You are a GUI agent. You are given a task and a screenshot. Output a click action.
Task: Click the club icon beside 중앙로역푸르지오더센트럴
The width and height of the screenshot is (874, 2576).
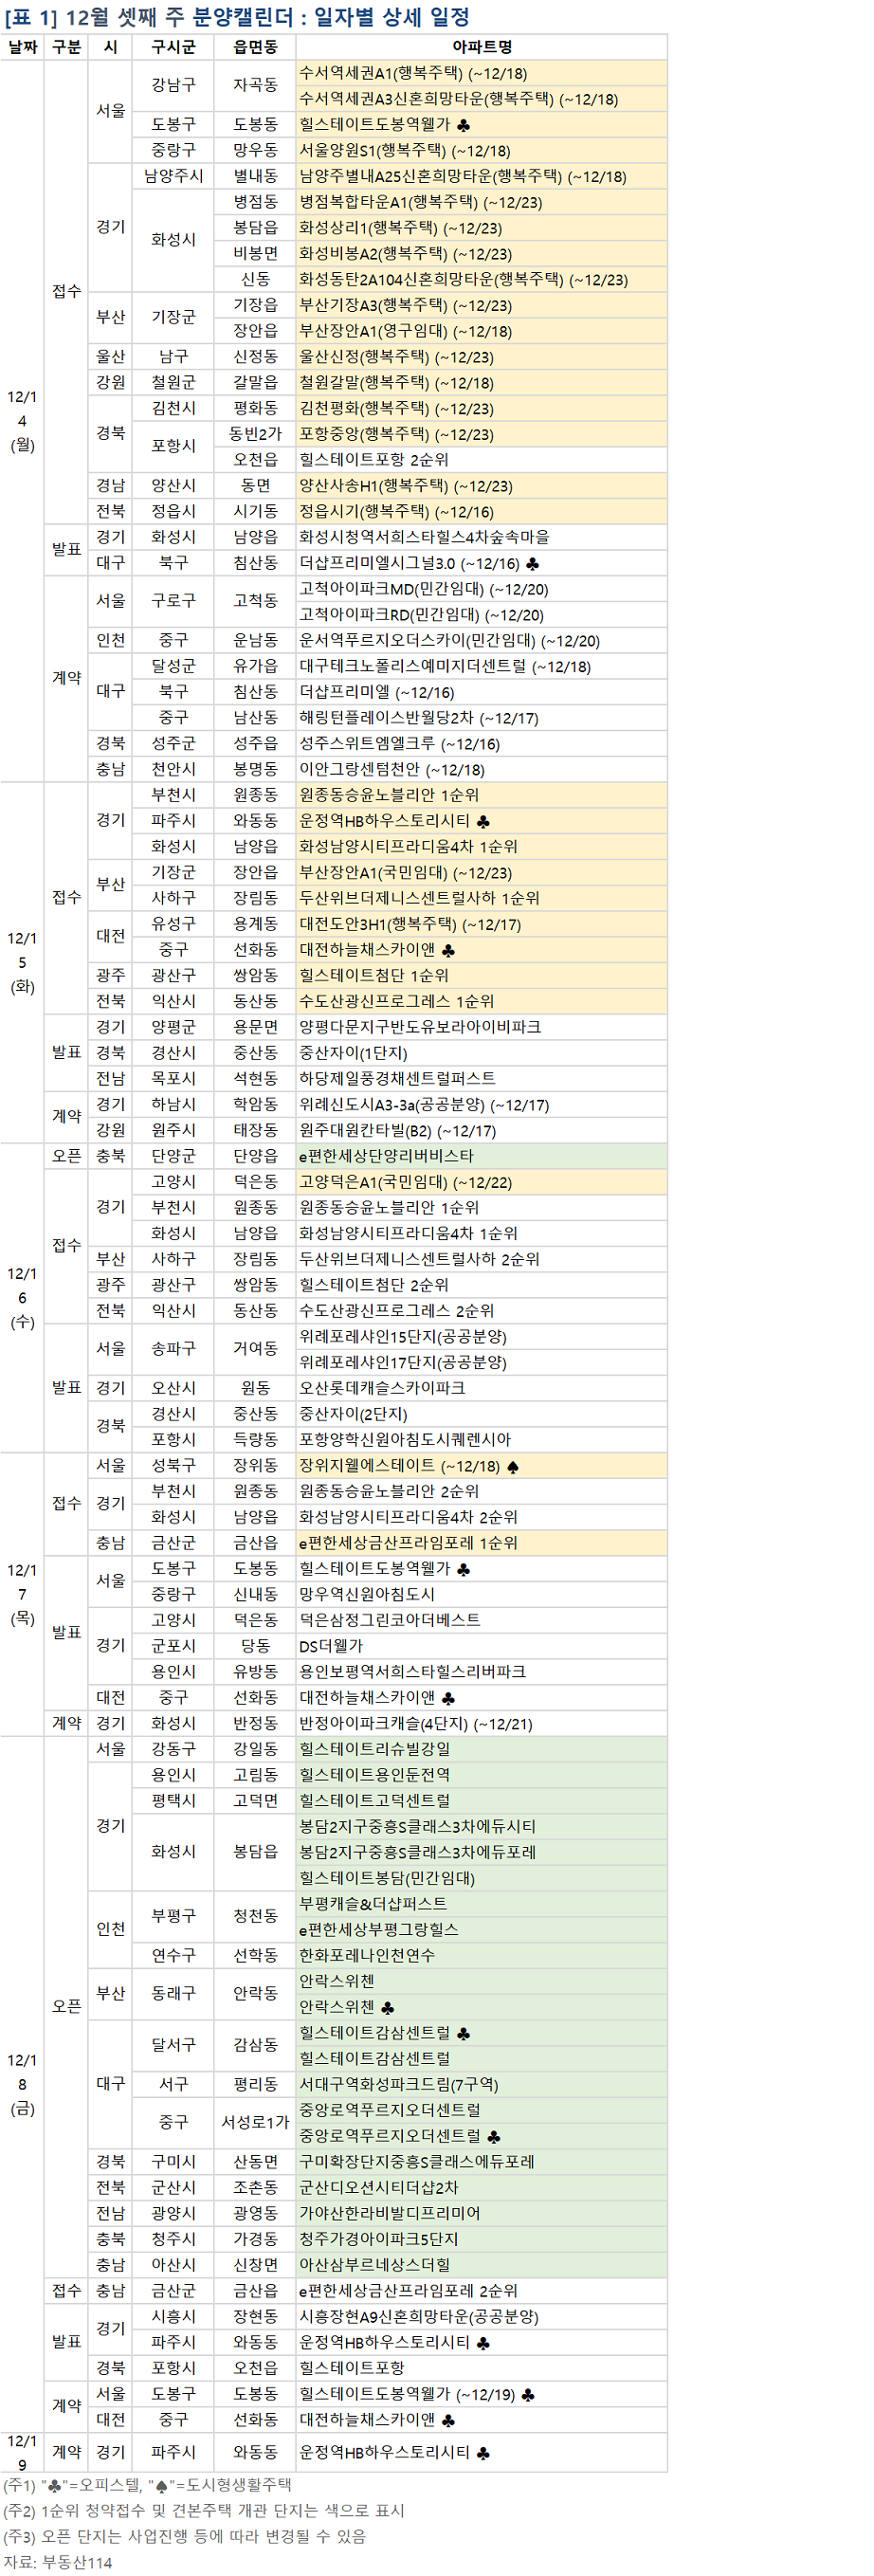click(493, 2136)
